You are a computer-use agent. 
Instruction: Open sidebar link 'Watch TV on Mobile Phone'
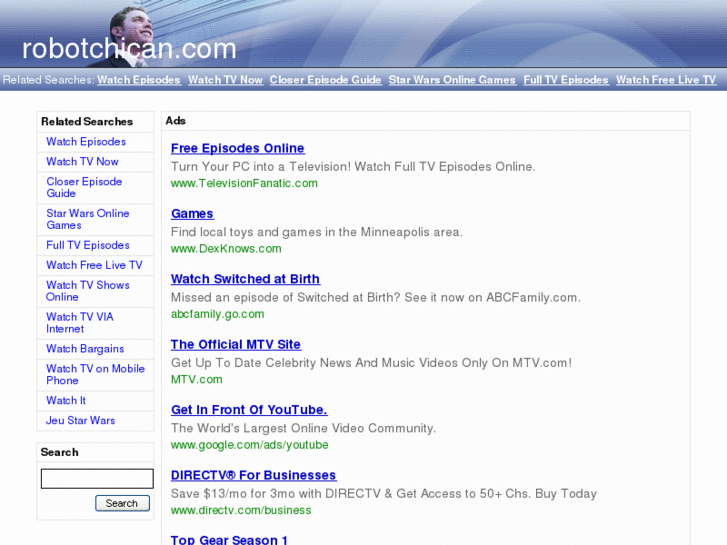[96, 374]
